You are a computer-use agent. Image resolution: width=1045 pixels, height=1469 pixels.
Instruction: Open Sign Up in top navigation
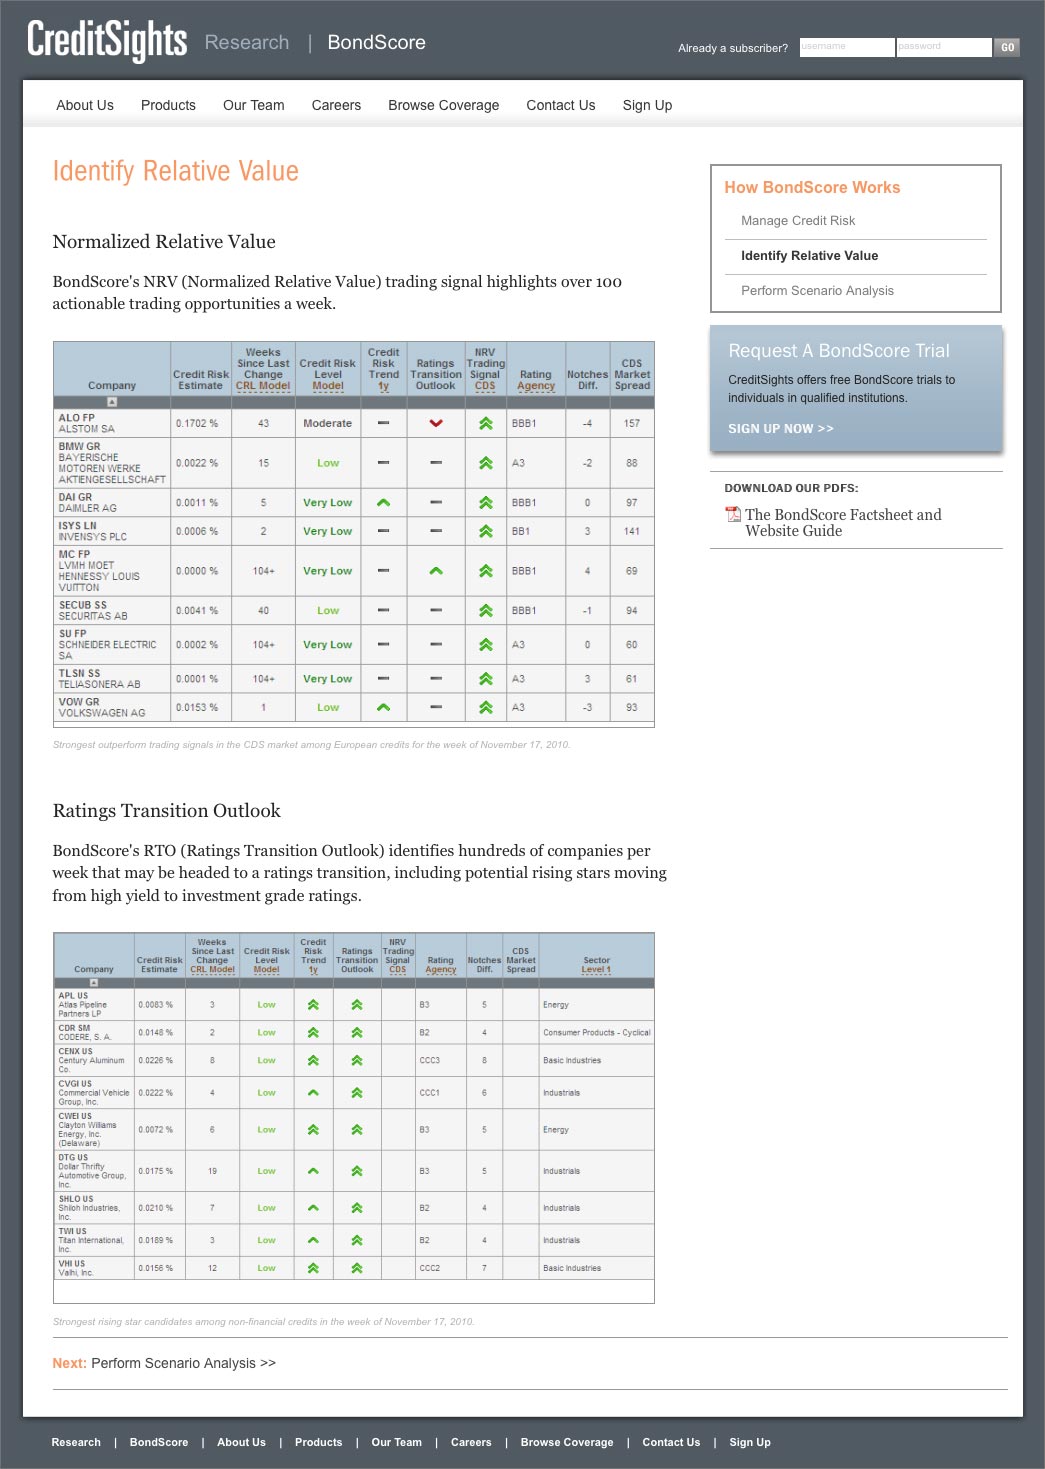(x=647, y=105)
